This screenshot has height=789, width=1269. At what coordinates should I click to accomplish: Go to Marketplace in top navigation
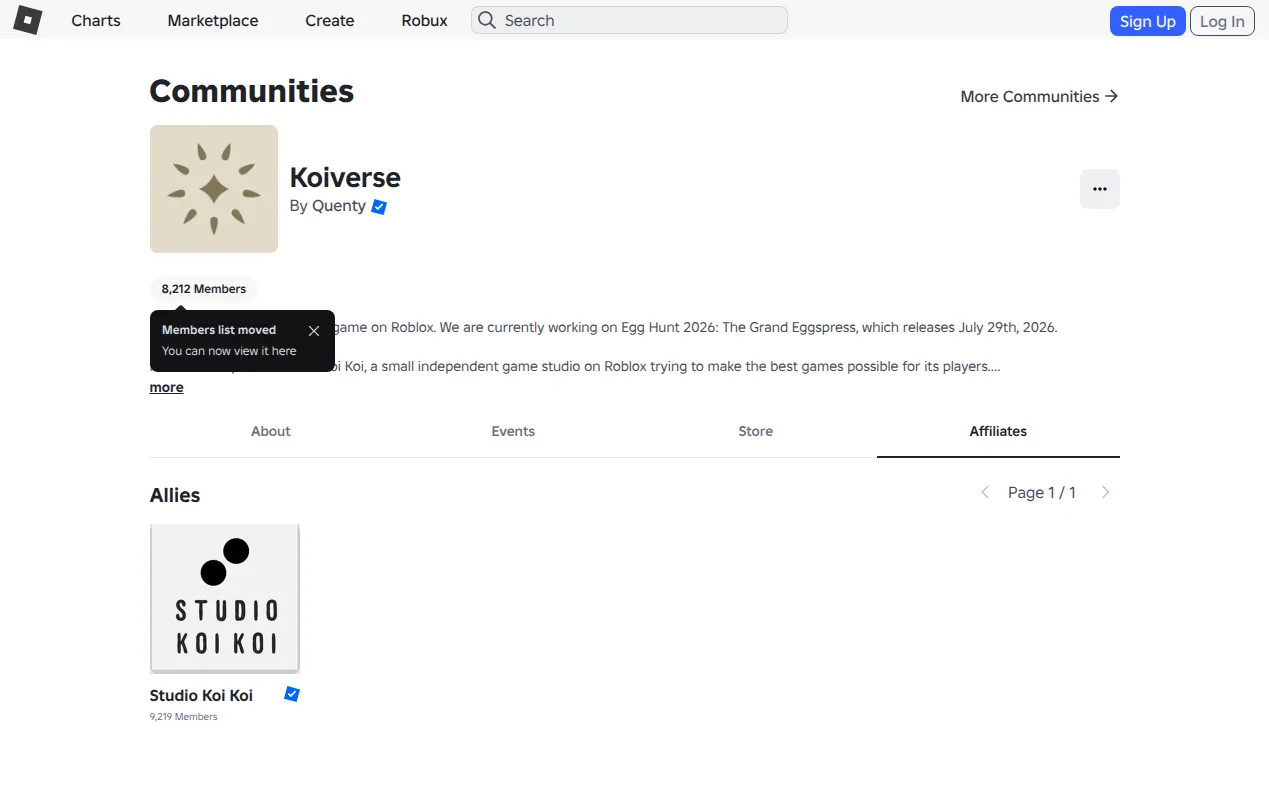[213, 20]
